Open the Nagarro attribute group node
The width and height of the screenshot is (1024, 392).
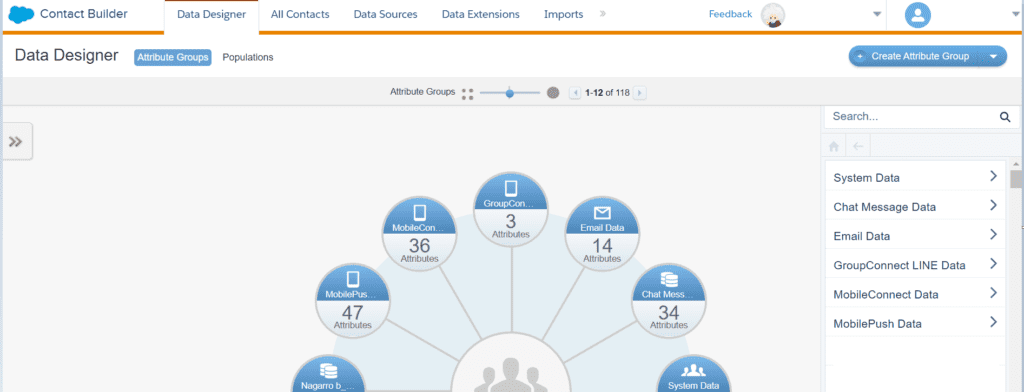(x=328, y=372)
